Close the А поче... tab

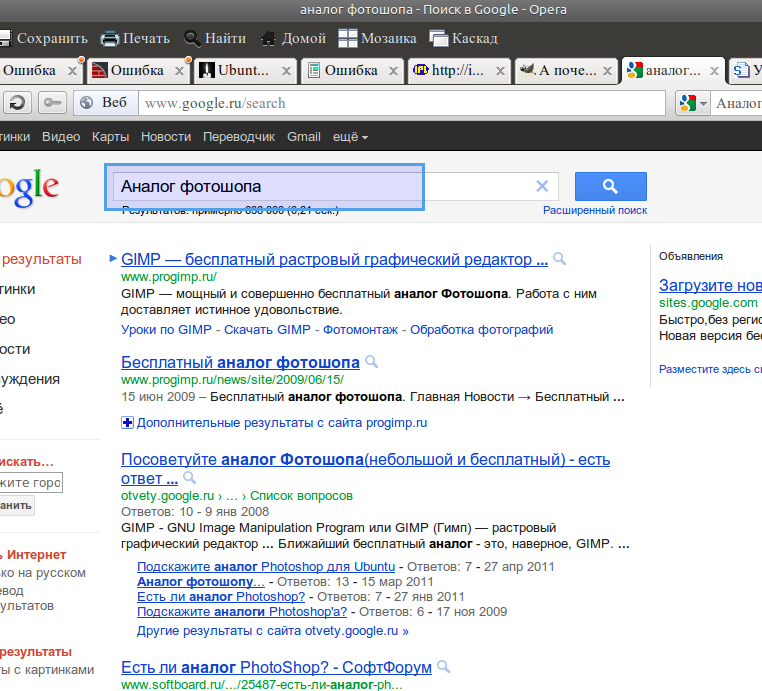[607, 71]
